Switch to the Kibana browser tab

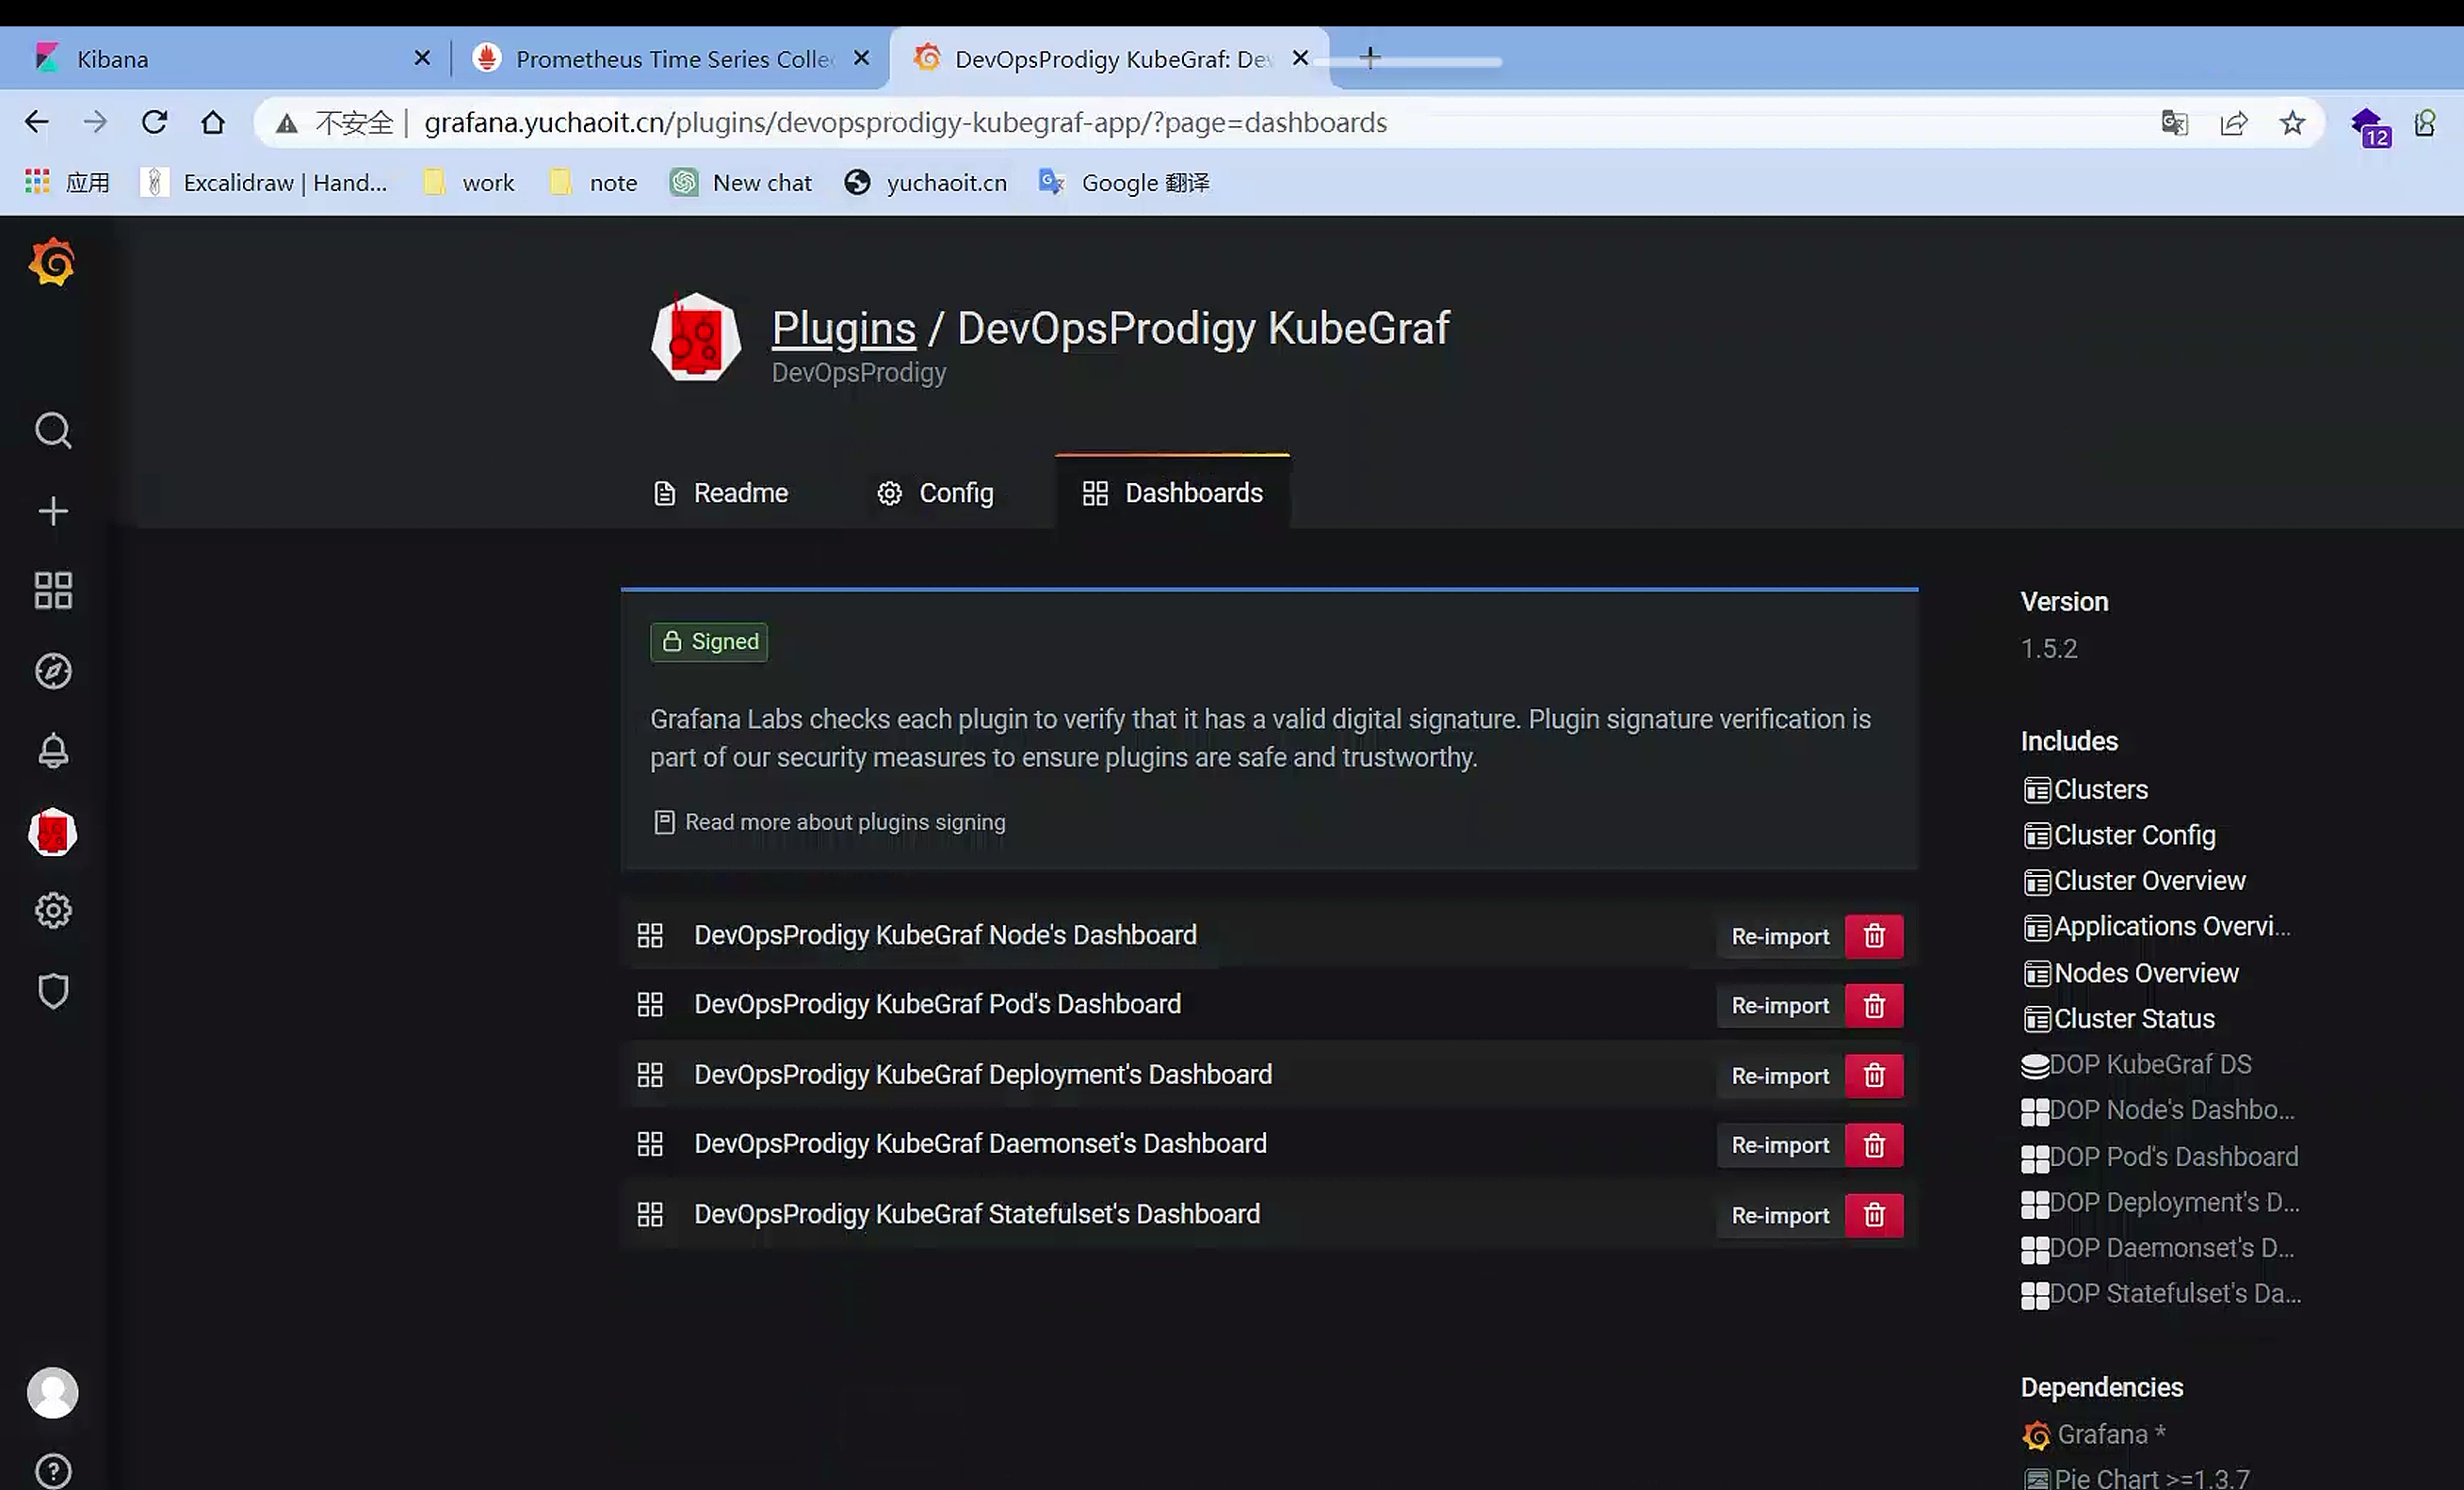point(113,59)
